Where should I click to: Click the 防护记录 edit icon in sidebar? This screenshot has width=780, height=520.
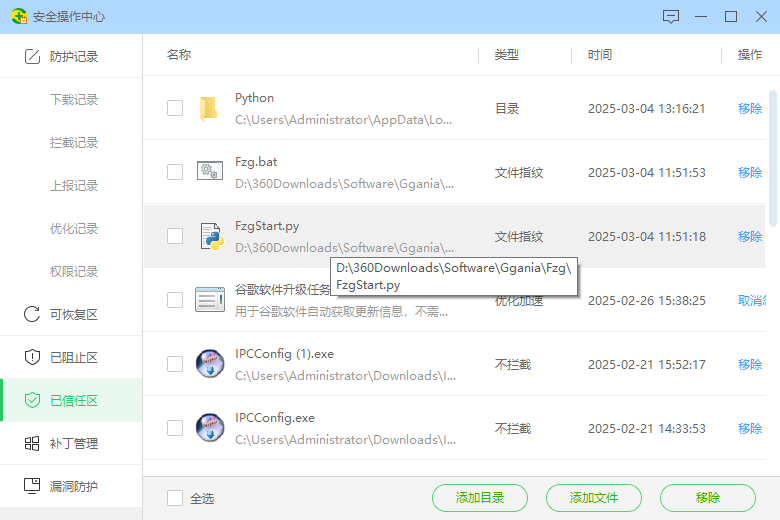32,56
